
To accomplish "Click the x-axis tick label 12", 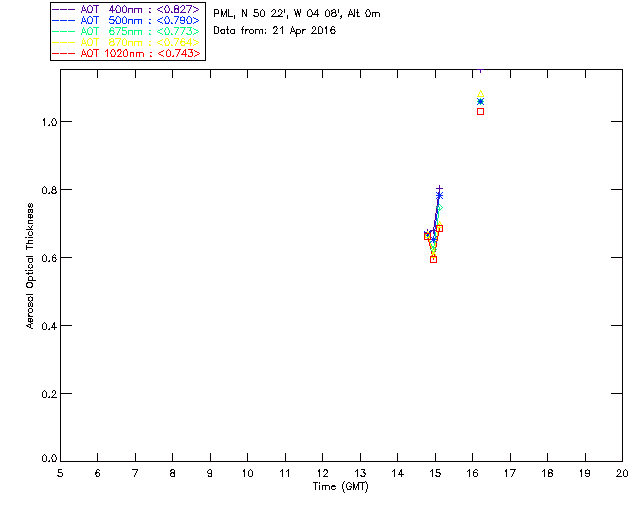I will (322, 473).
